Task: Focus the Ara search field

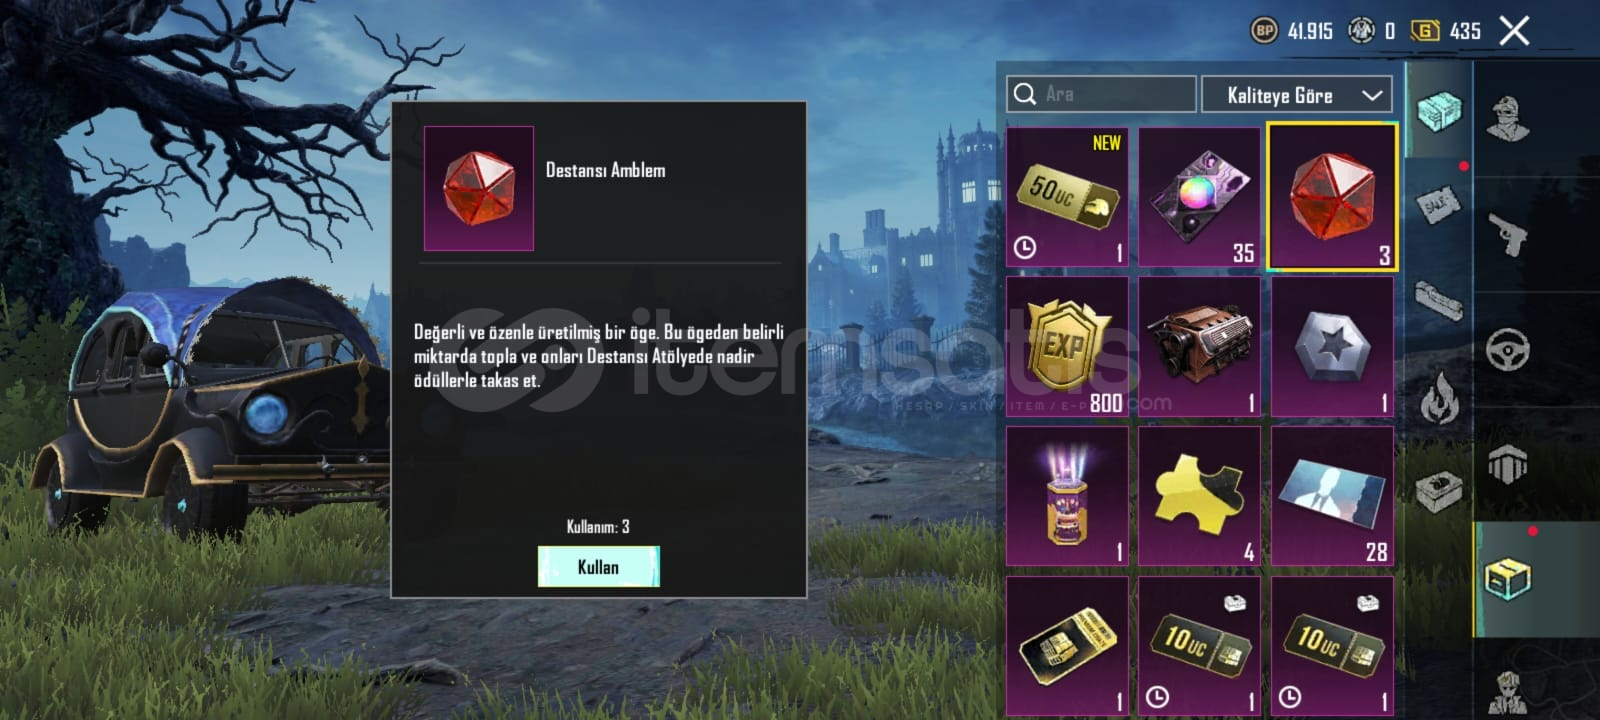Action: [1101, 94]
